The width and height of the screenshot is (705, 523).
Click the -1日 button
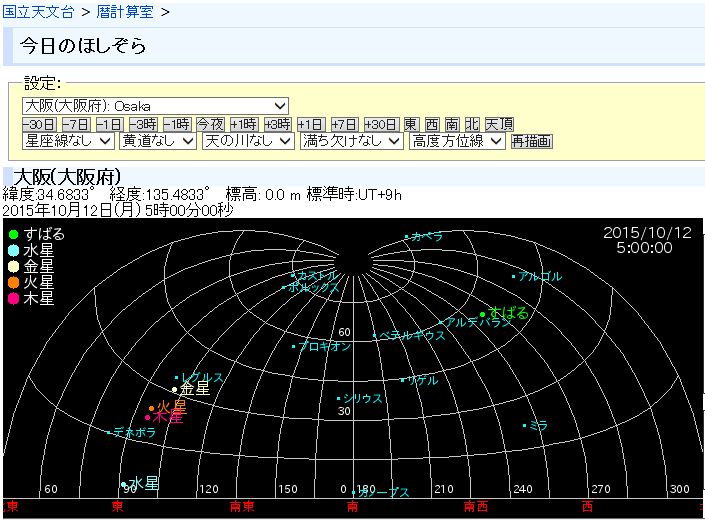(109, 124)
